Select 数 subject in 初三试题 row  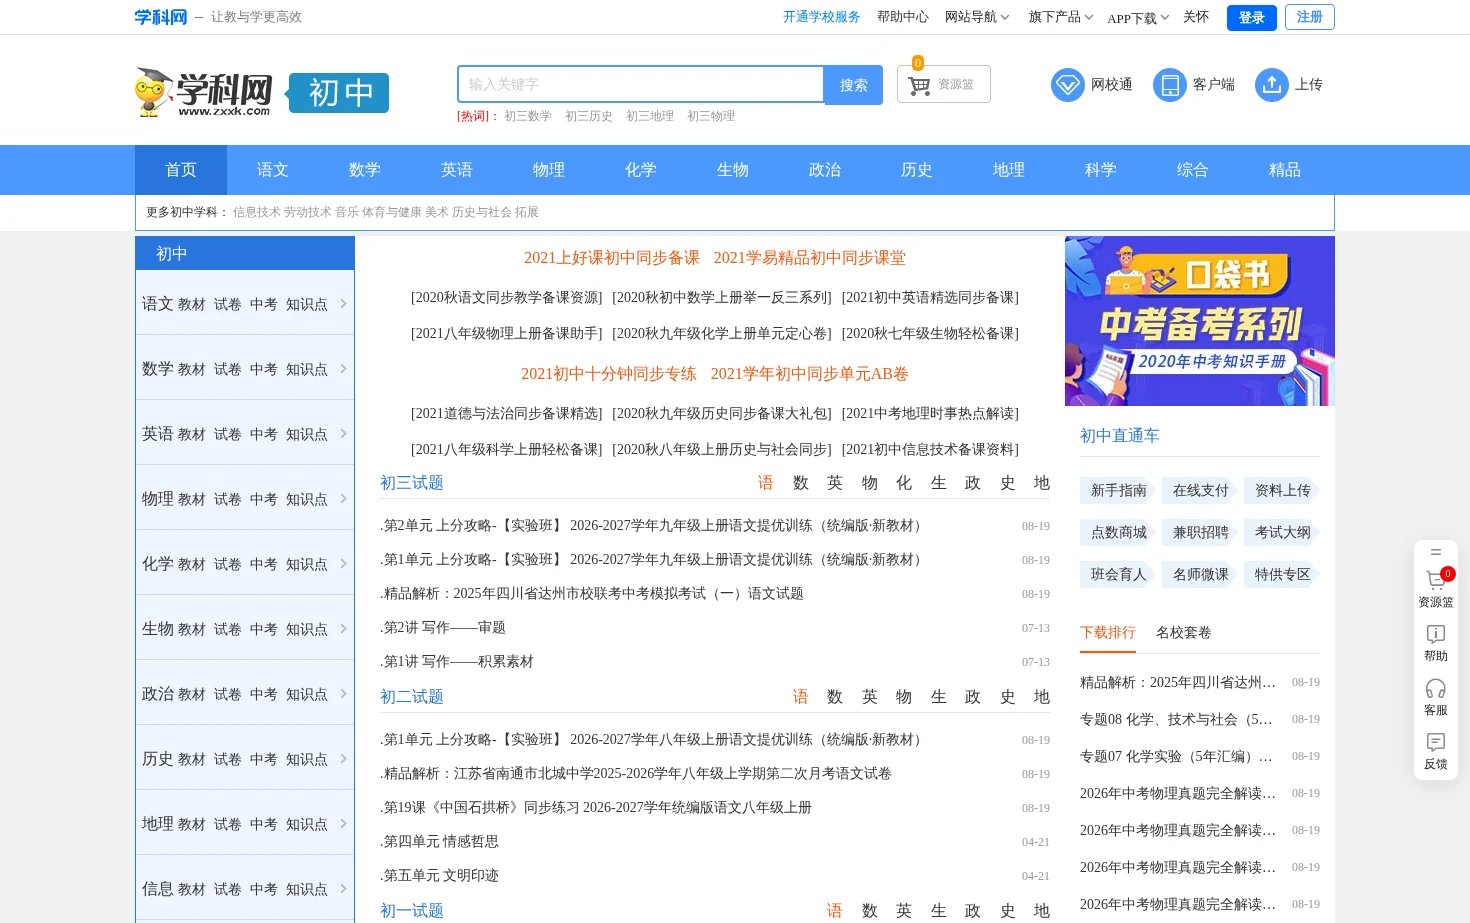point(801,483)
